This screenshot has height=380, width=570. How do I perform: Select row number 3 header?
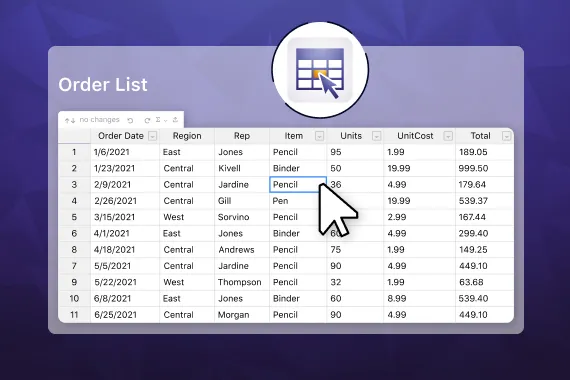[x=74, y=185]
